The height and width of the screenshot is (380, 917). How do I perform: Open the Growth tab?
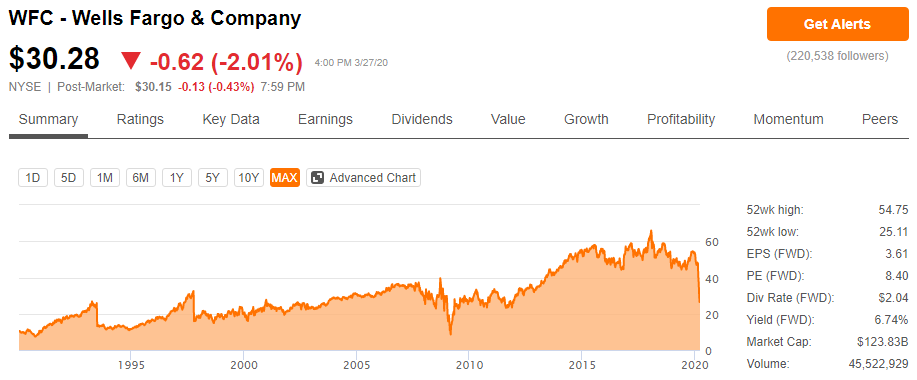point(586,120)
